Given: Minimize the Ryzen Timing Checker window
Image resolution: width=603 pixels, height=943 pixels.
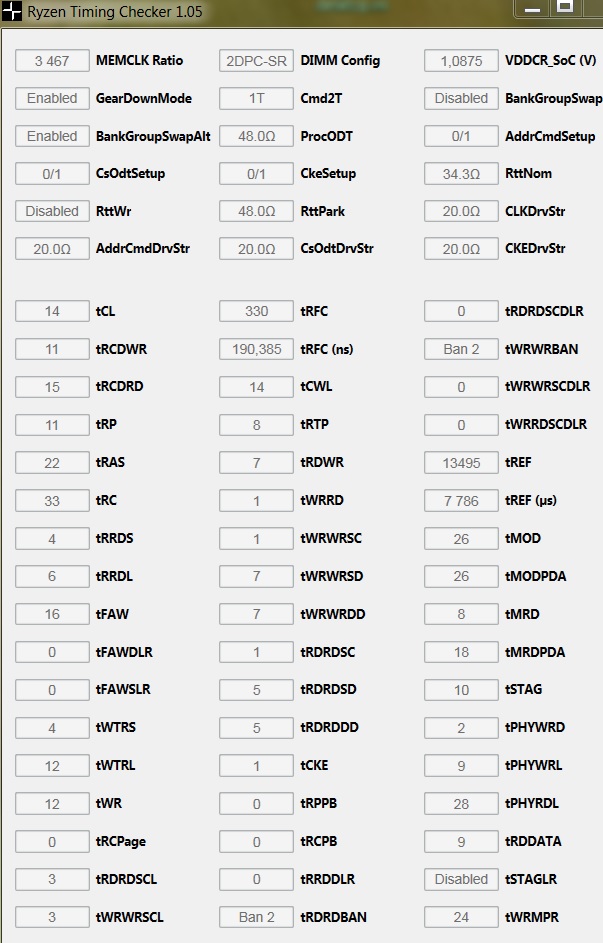Looking at the screenshot, I should pos(532,9).
